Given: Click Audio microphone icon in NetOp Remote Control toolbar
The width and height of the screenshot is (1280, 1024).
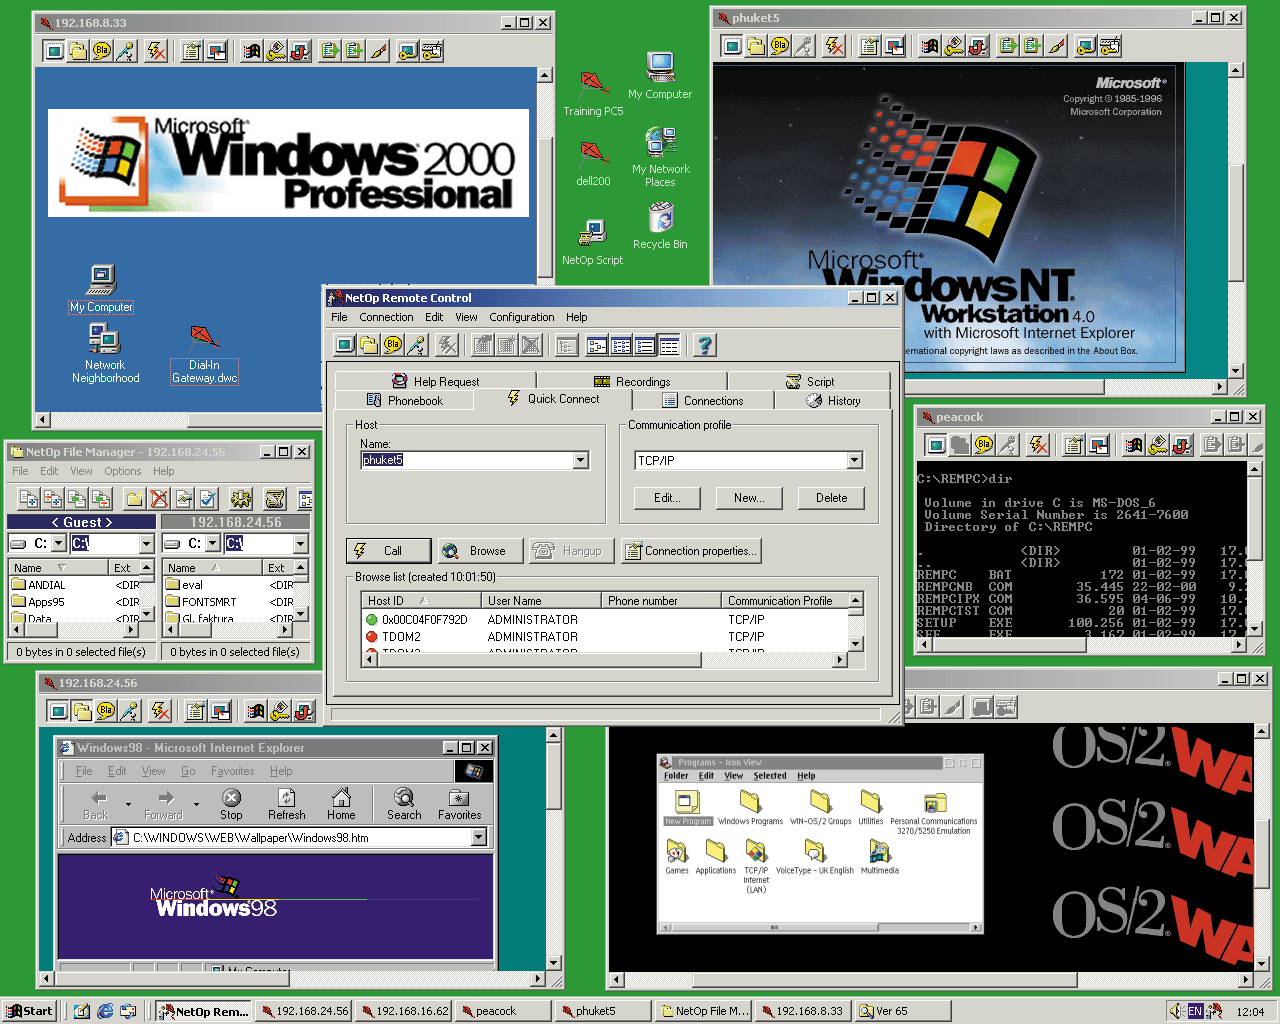Looking at the screenshot, I should point(417,346).
